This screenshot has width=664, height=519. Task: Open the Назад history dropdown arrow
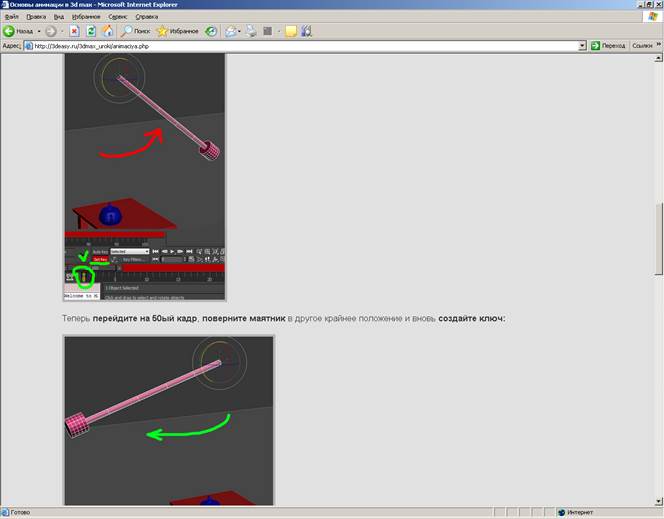pyautogui.click(x=39, y=31)
